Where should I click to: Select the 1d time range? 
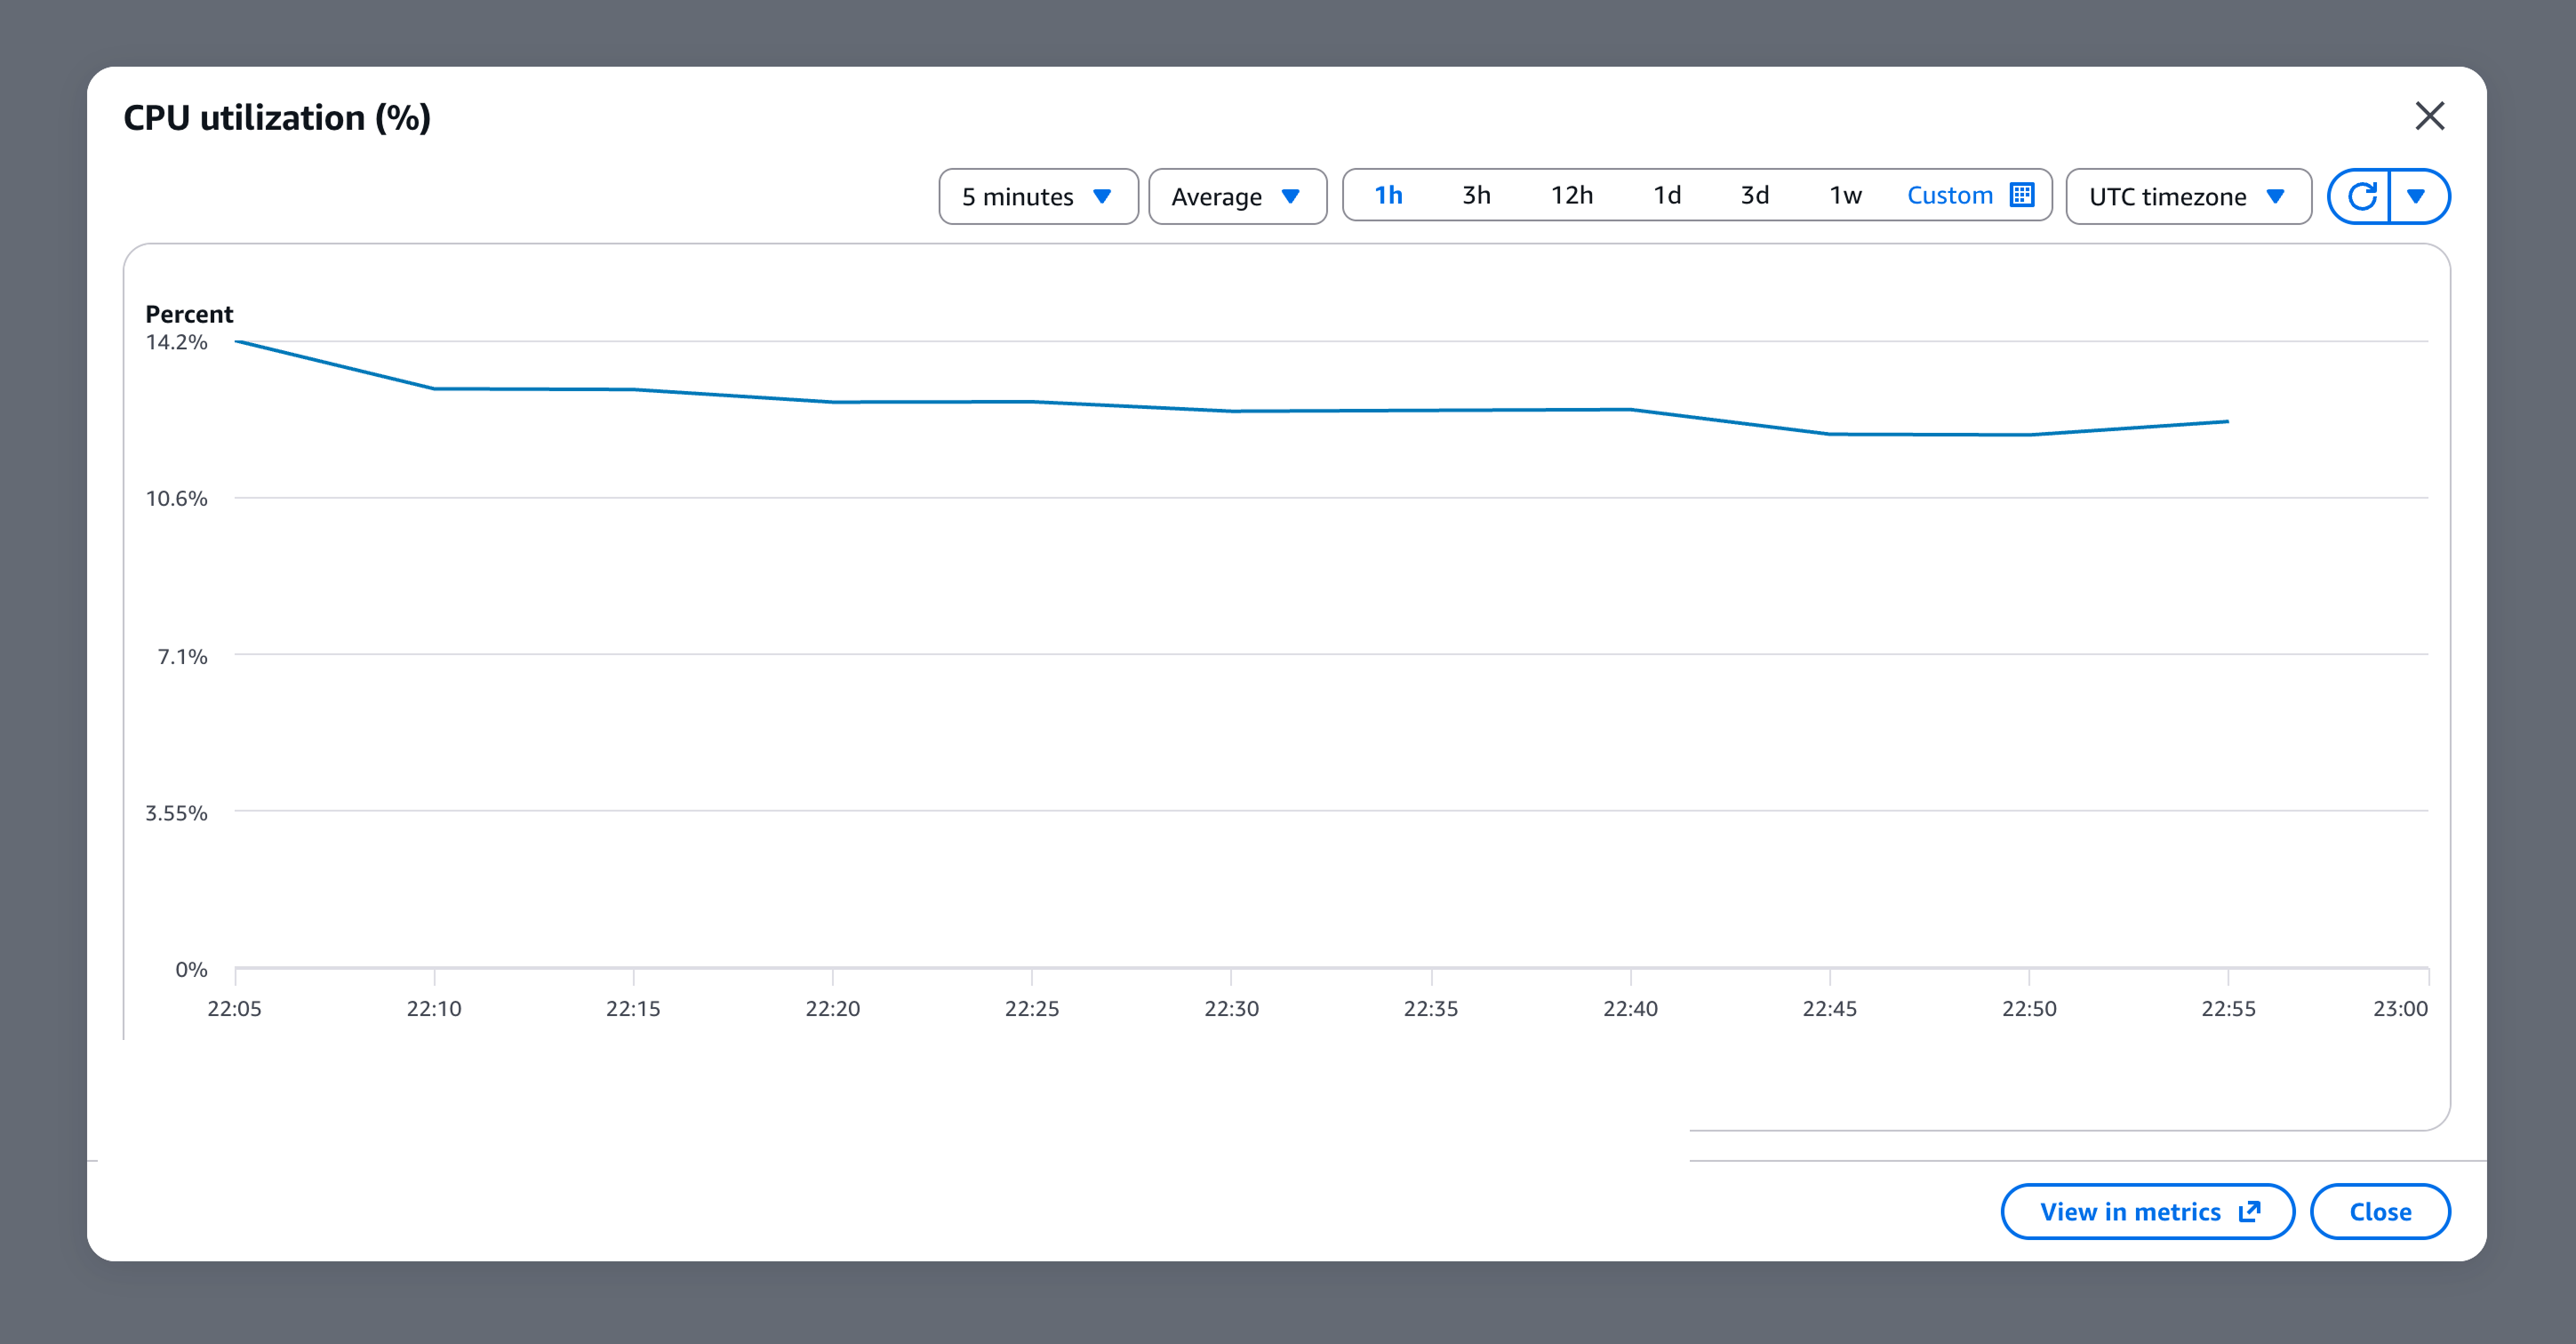(1666, 195)
